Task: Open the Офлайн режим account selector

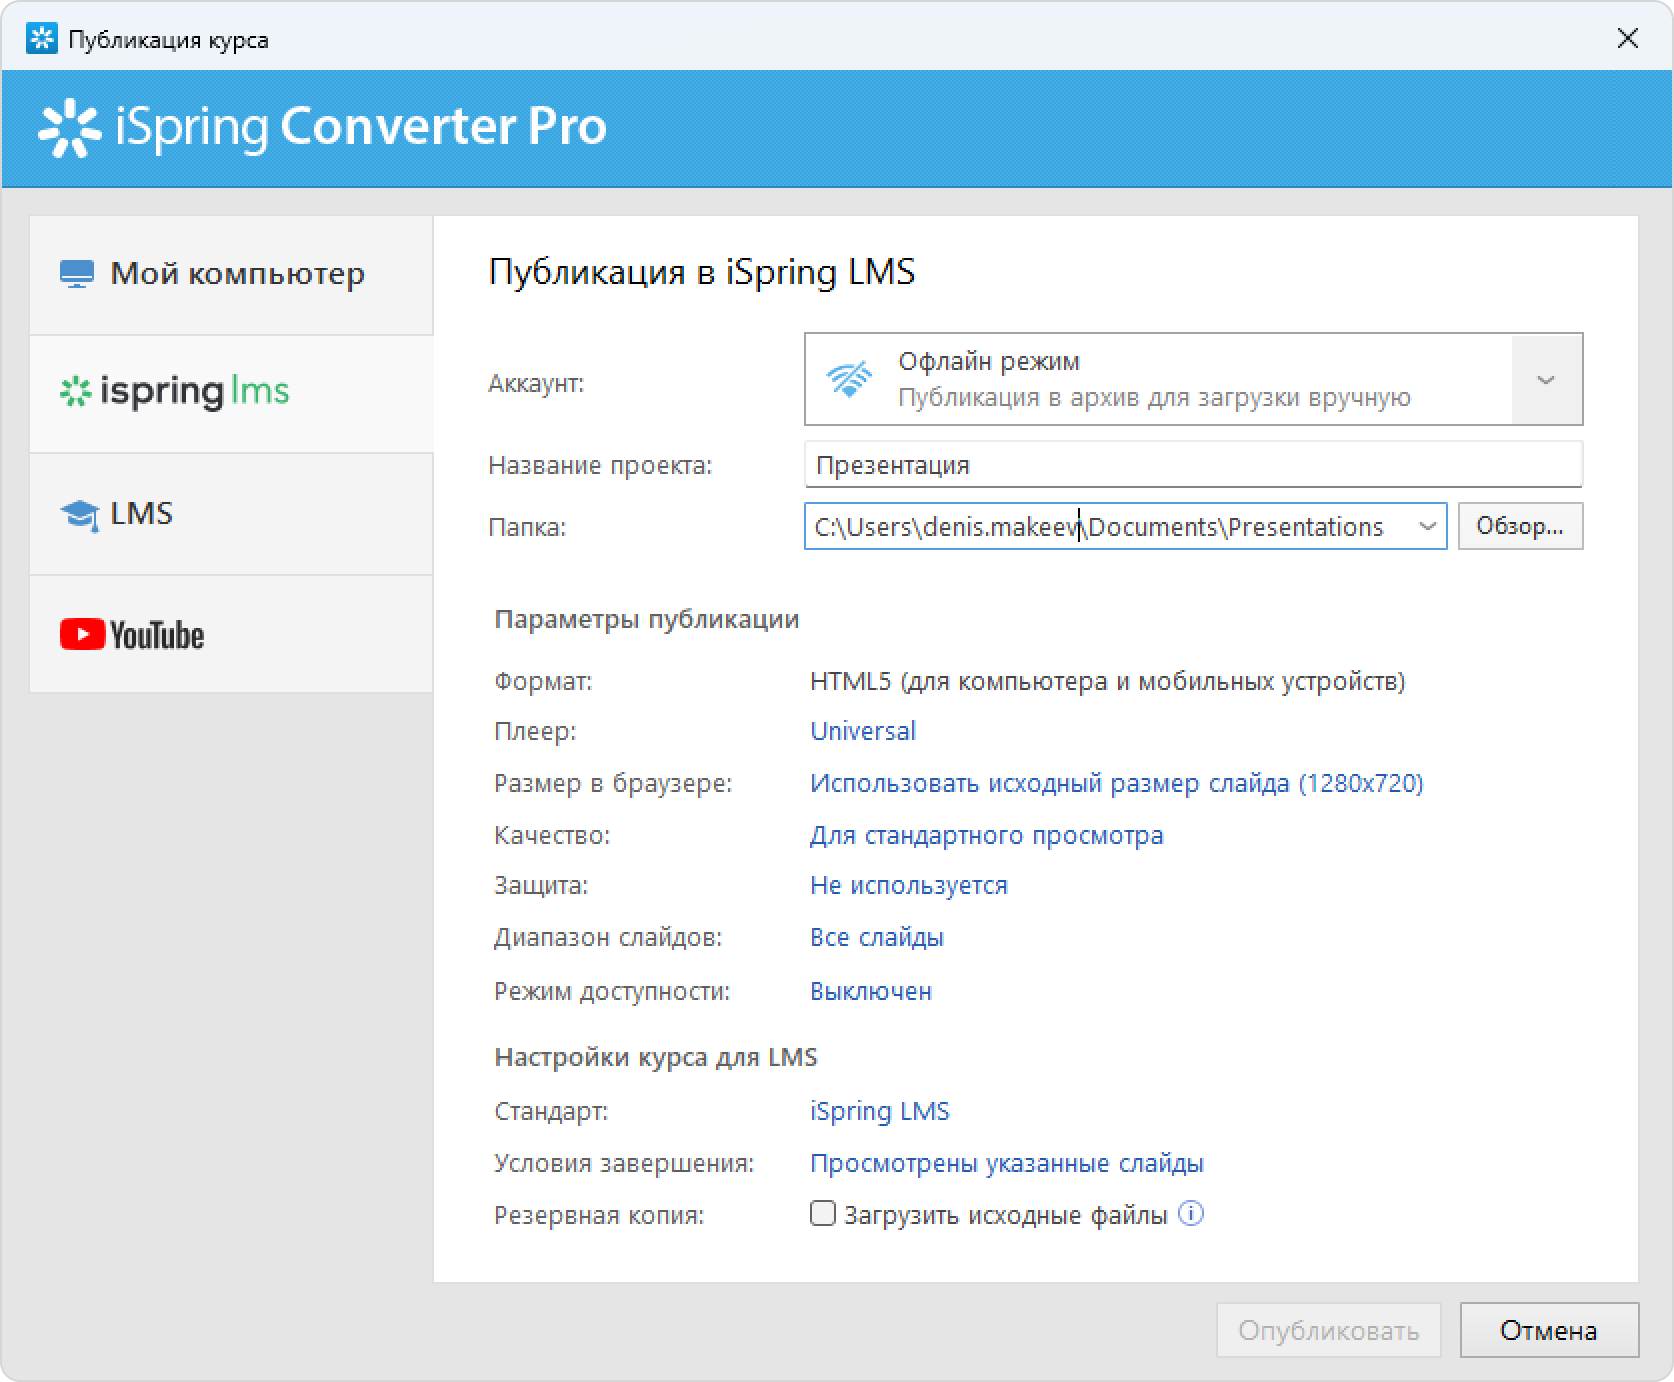Action: (1193, 380)
